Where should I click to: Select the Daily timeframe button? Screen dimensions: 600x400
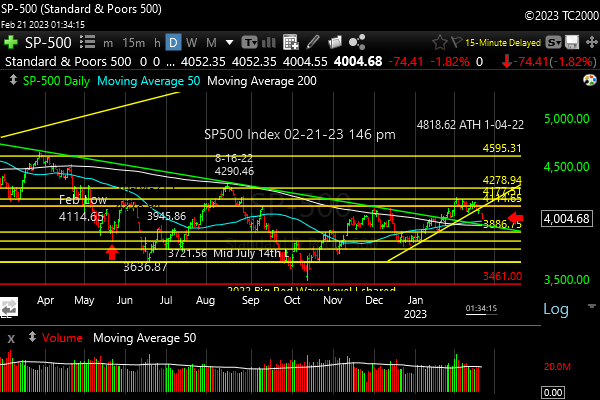(173, 43)
